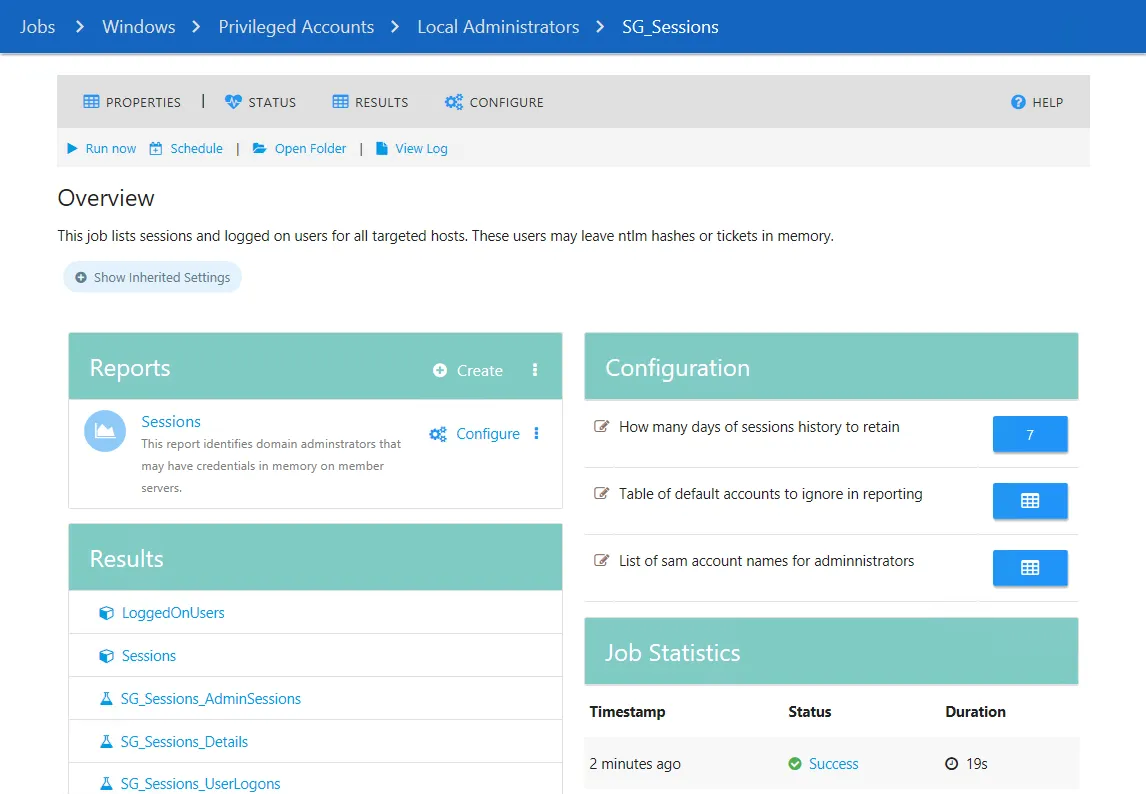Click the Results table icon in tab bar

pos(341,102)
